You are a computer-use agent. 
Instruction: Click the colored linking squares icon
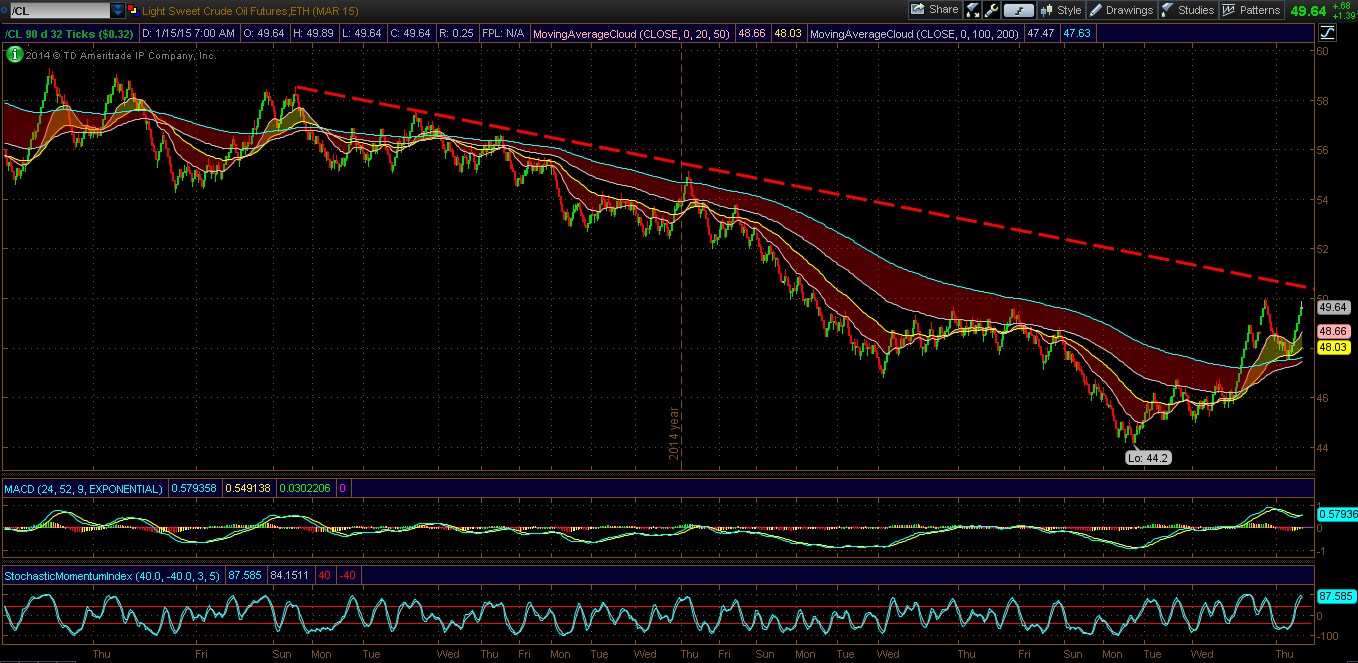click(x=133, y=10)
